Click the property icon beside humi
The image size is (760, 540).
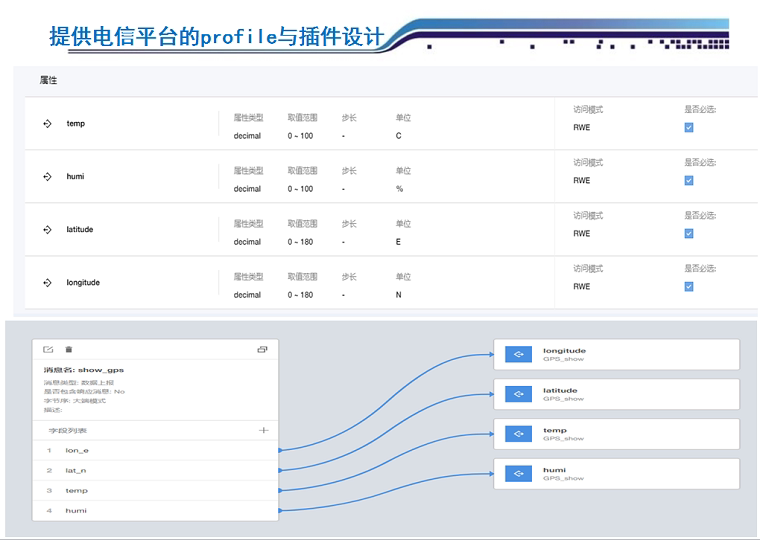click(x=47, y=176)
